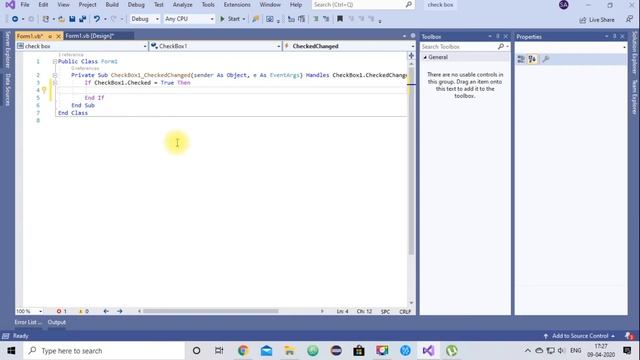Screen dimensions: 640x360
Task: Open the Any CPU platform dropdown
Action: (189, 19)
